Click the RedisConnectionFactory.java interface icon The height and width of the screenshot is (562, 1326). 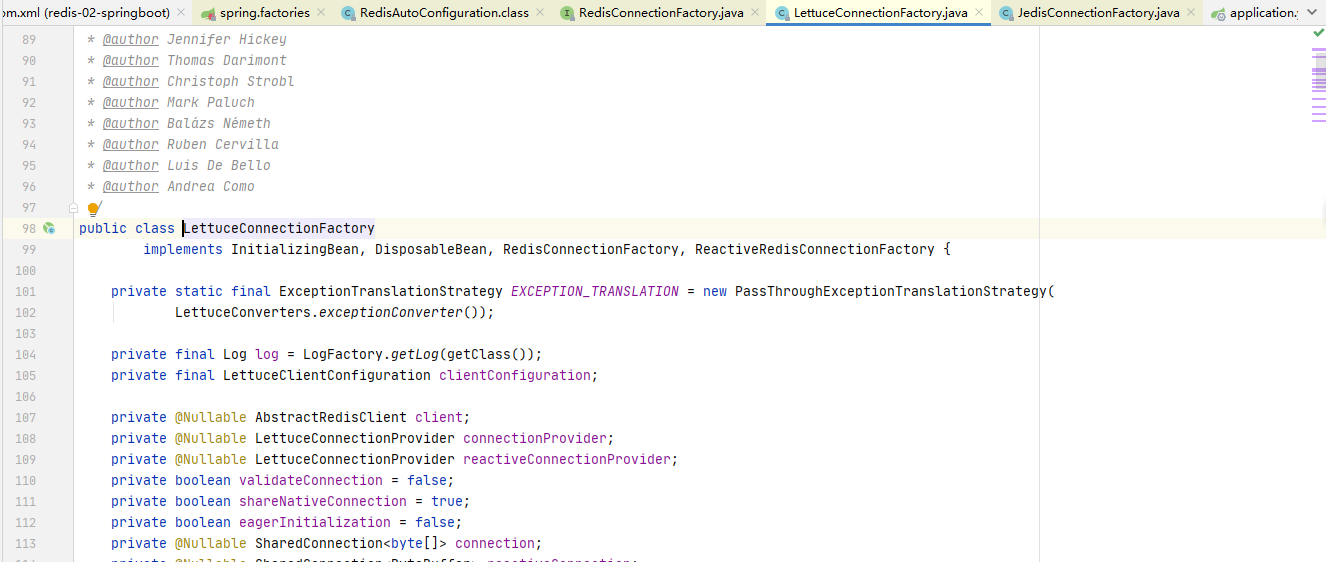(567, 13)
